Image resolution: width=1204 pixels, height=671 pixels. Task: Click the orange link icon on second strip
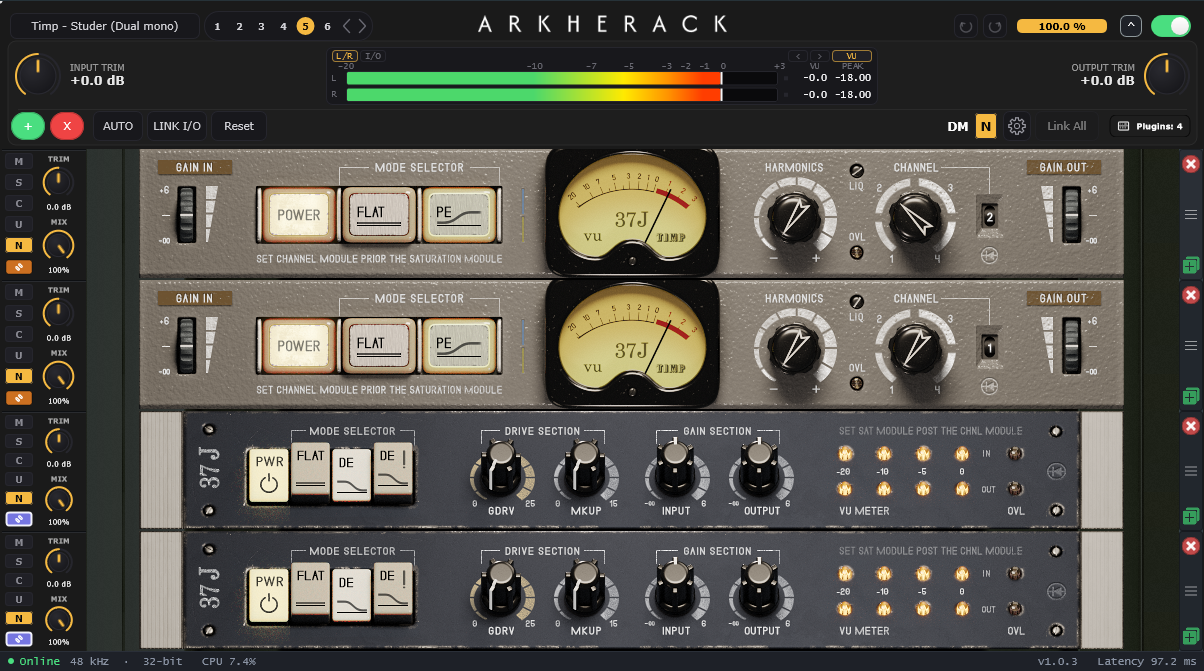(18, 398)
